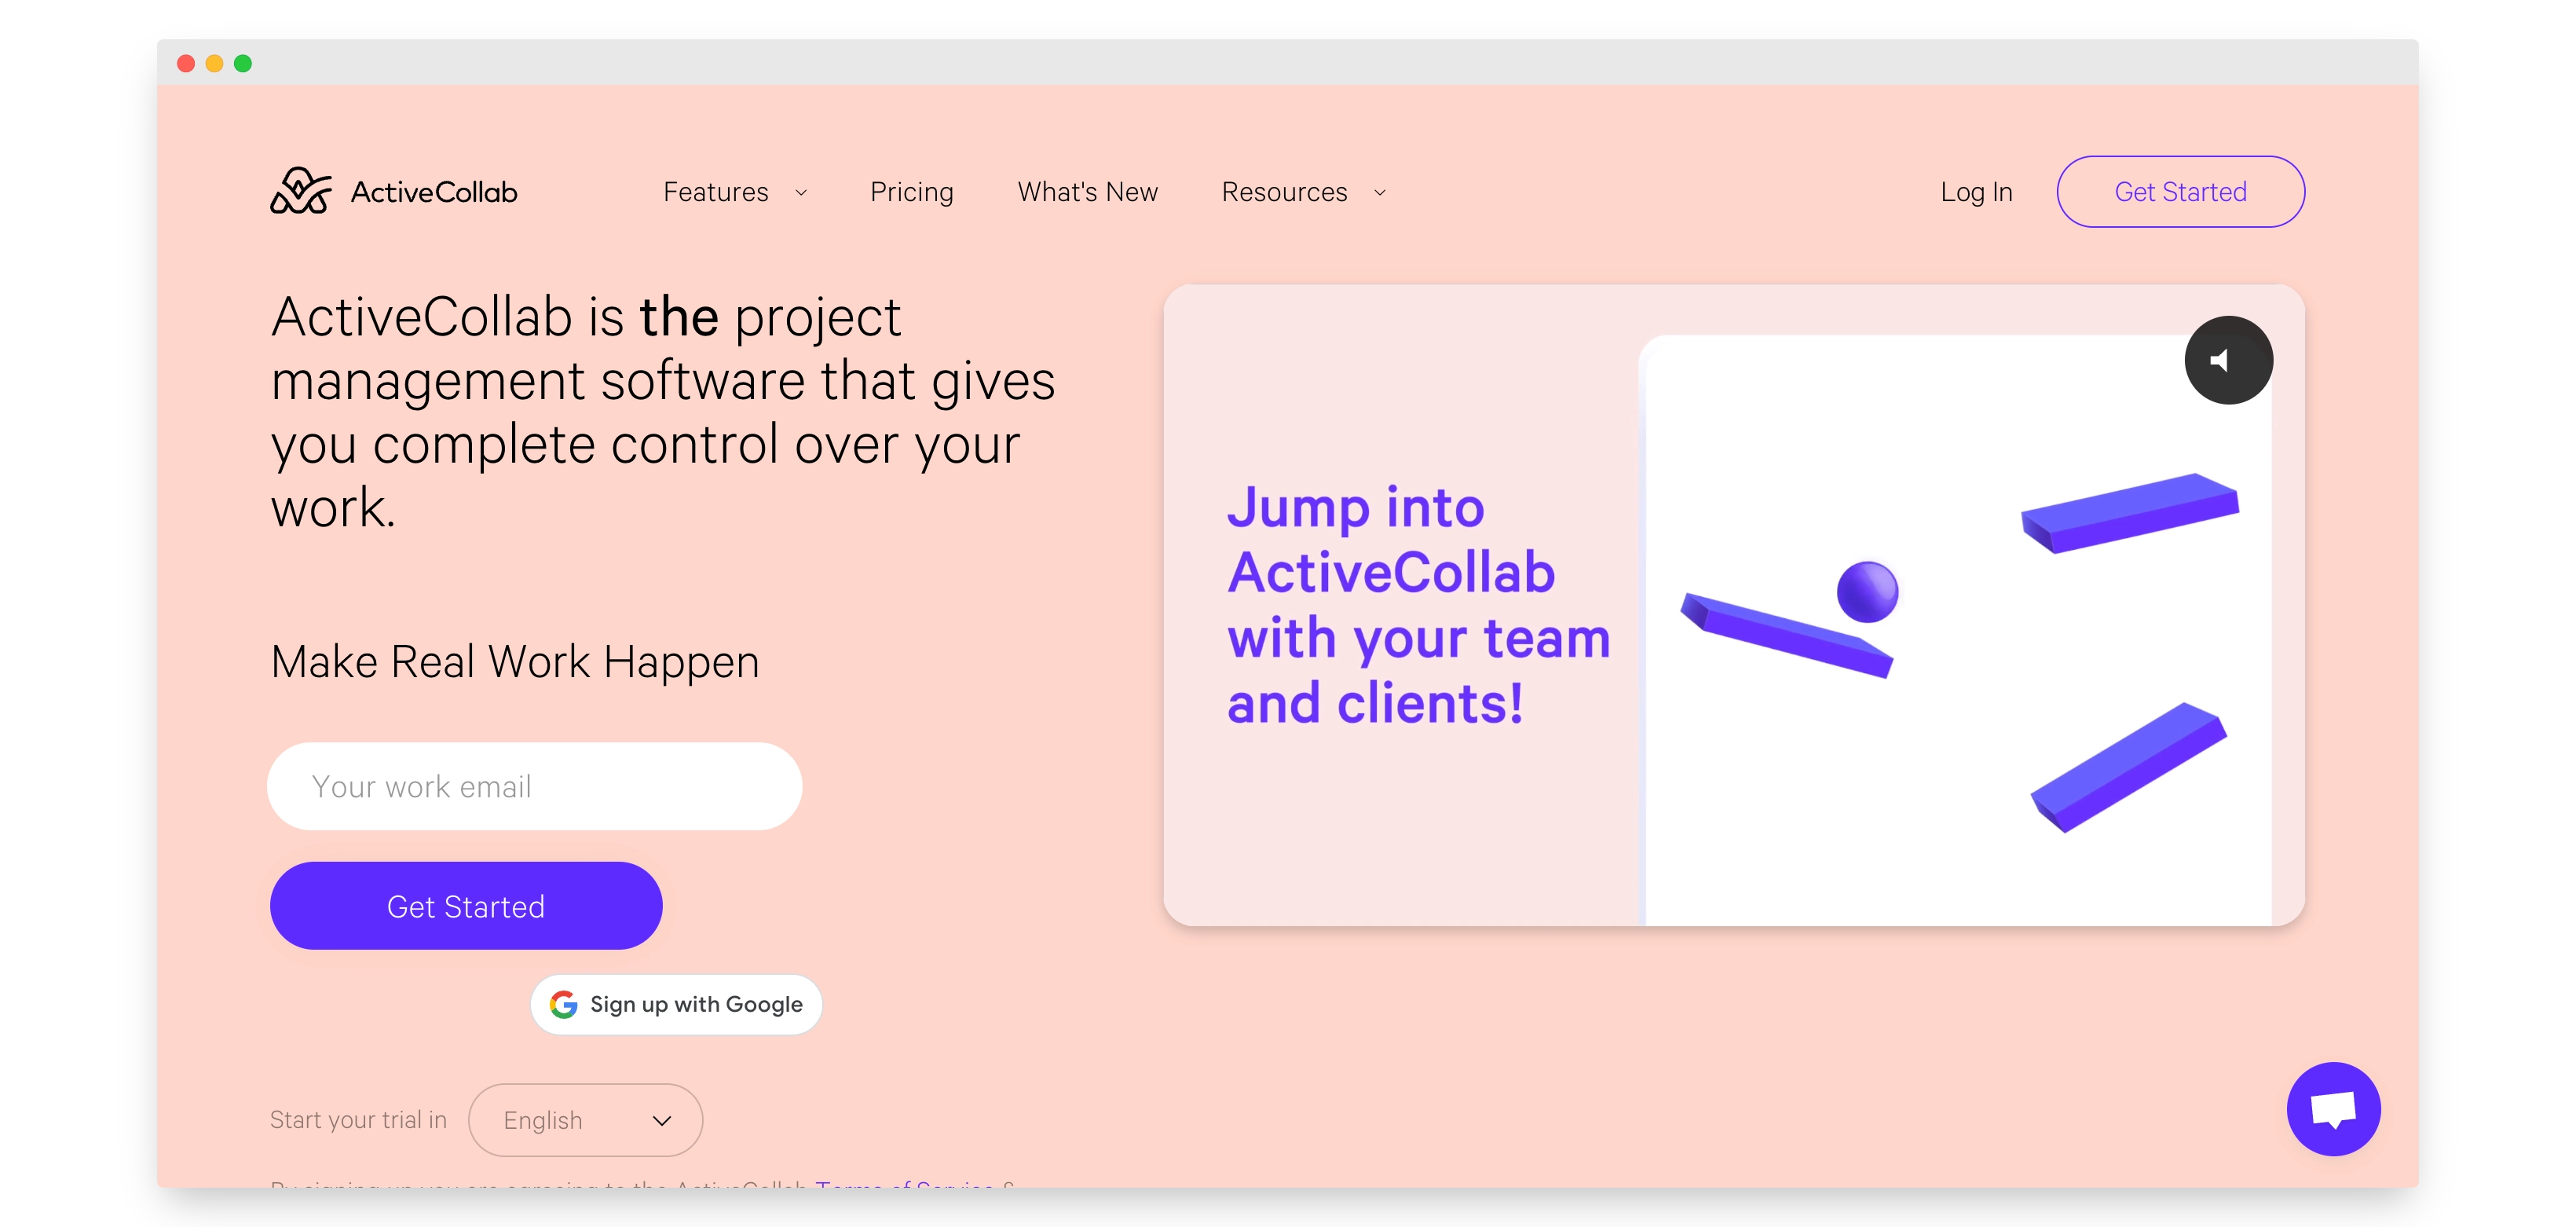Click the green traffic light to maximize window

tap(243, 62)
